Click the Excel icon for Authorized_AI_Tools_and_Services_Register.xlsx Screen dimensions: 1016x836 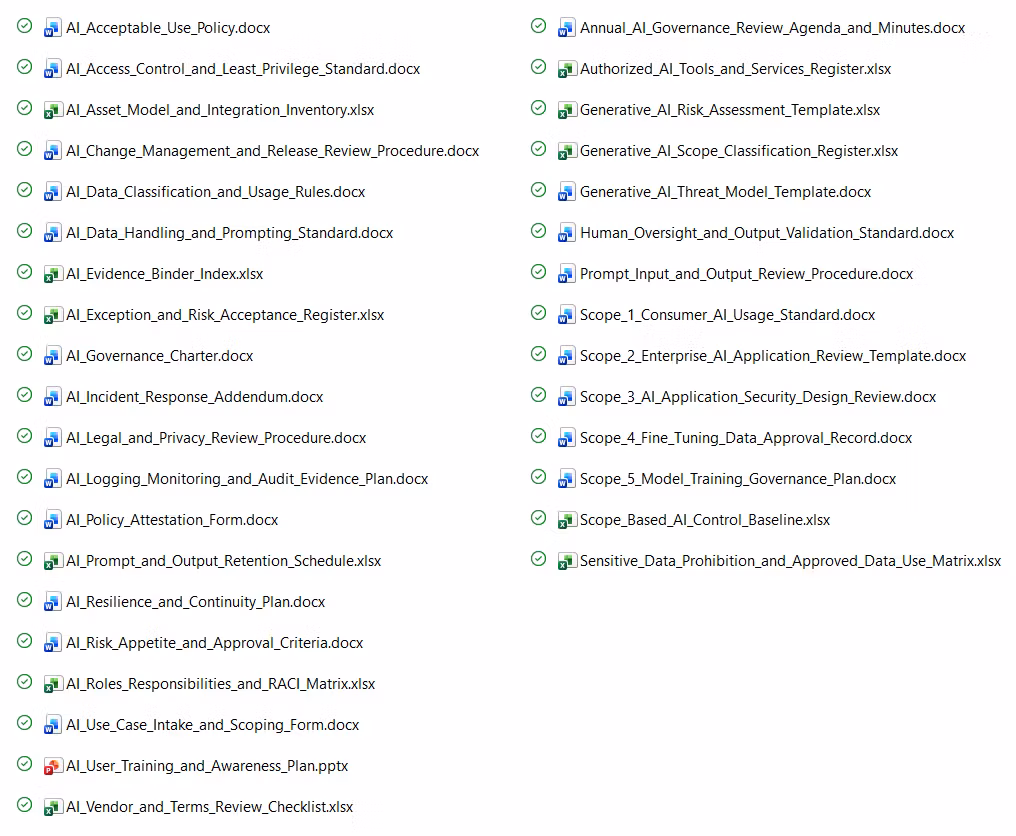pos(566,69)
